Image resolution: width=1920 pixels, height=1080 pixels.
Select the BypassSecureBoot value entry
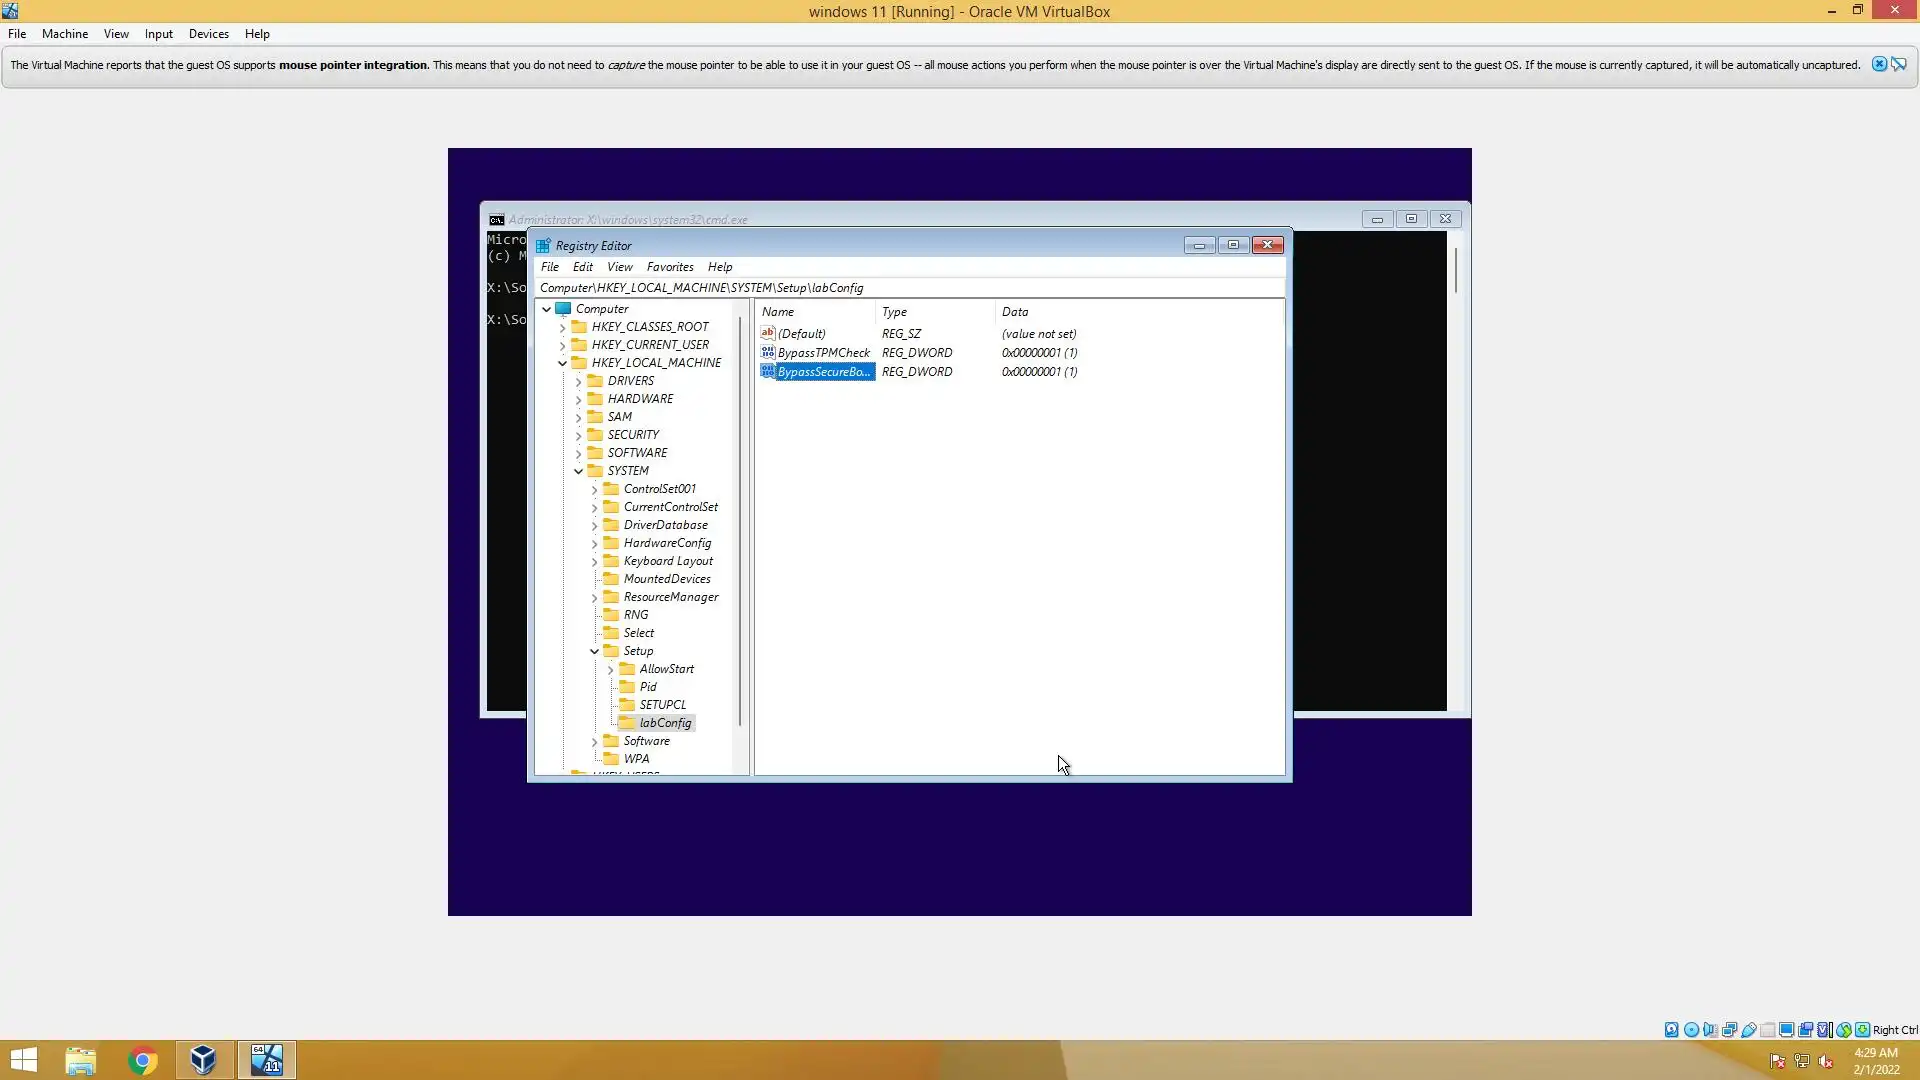[x=823, y=372]
